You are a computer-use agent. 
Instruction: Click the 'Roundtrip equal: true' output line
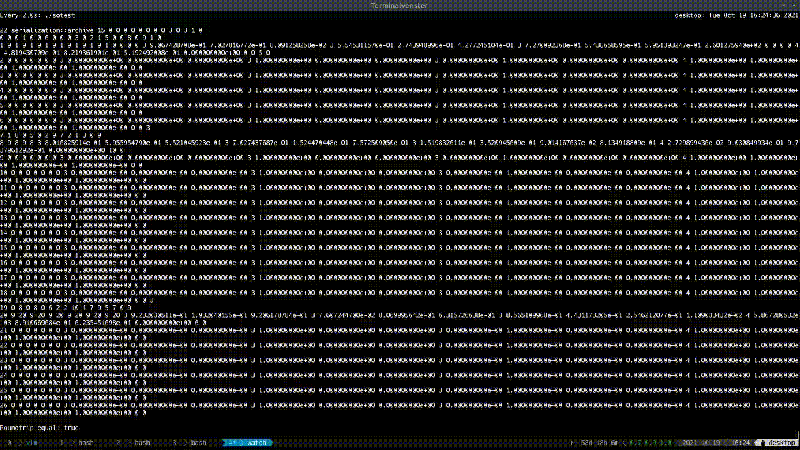pos(39,428)
